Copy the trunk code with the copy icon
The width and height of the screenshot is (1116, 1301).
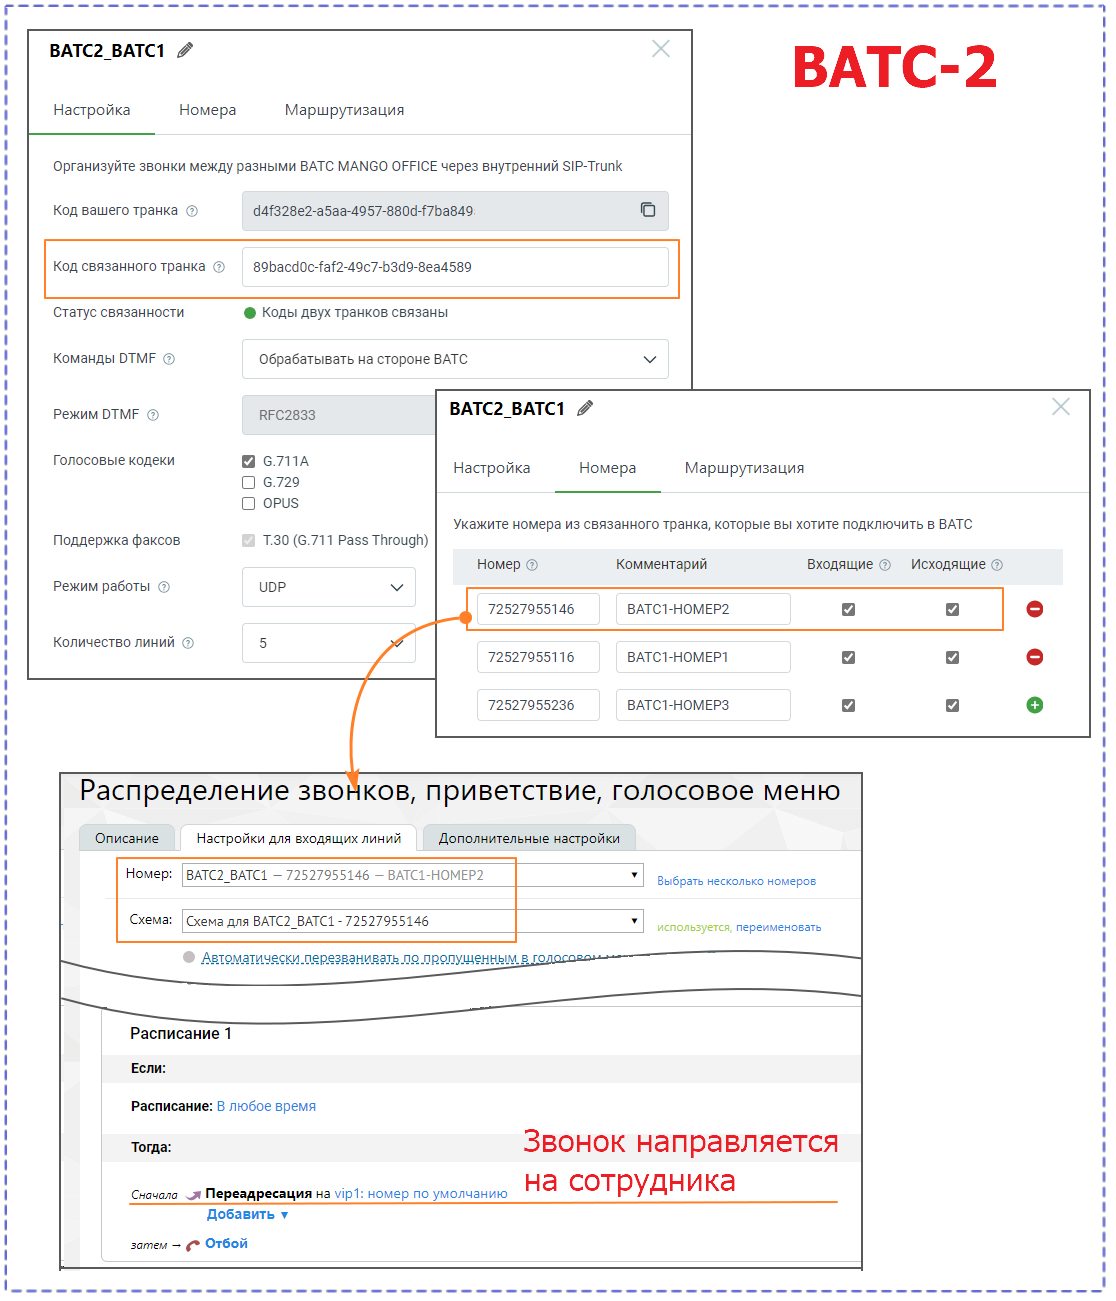(x=648, y=209)
